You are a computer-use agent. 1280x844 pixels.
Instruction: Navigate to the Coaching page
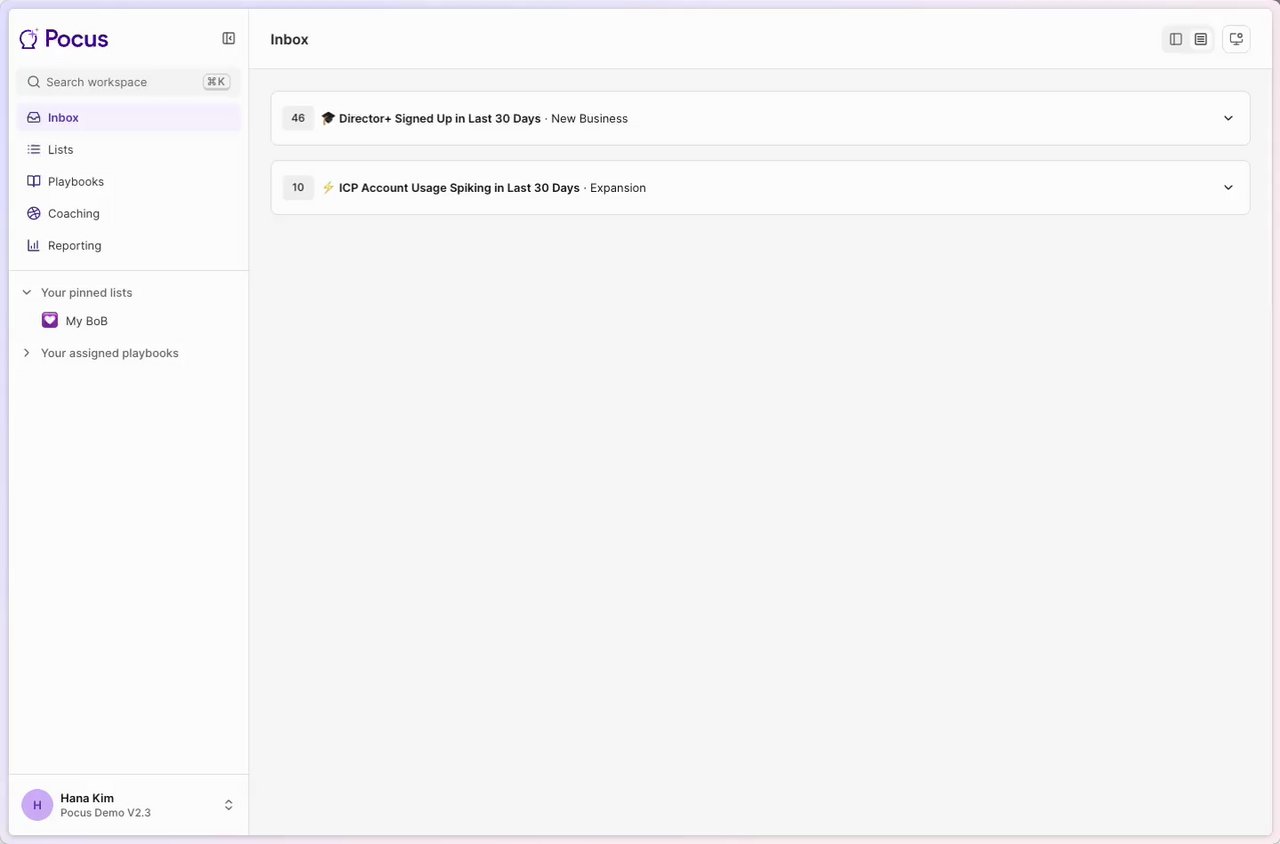pyautogui.click(x=73, y=214)
